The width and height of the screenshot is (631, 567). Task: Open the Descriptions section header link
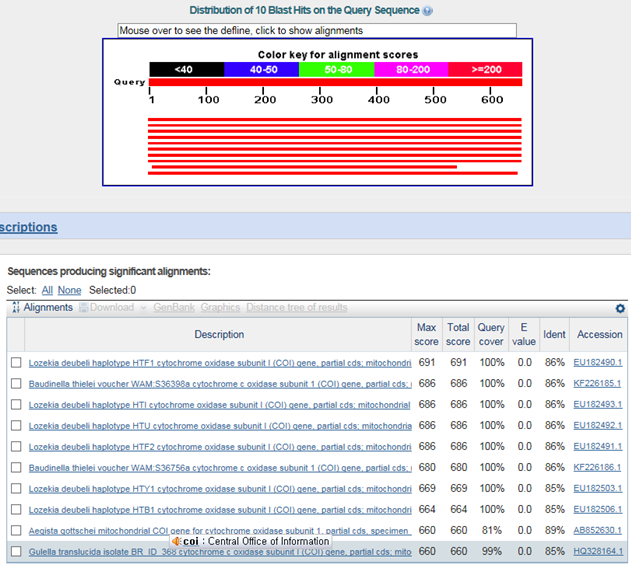point(29,227)
